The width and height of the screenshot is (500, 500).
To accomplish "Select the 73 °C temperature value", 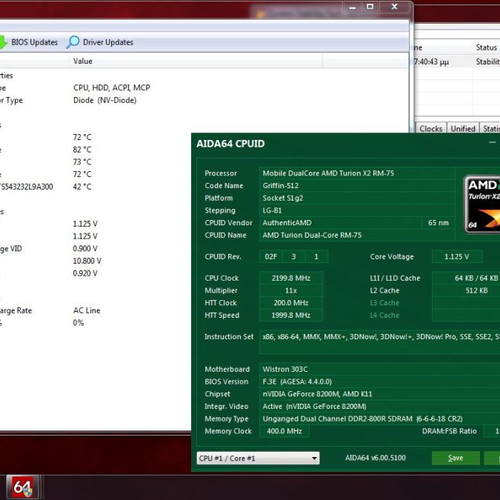I will click(x=82, y=162).
